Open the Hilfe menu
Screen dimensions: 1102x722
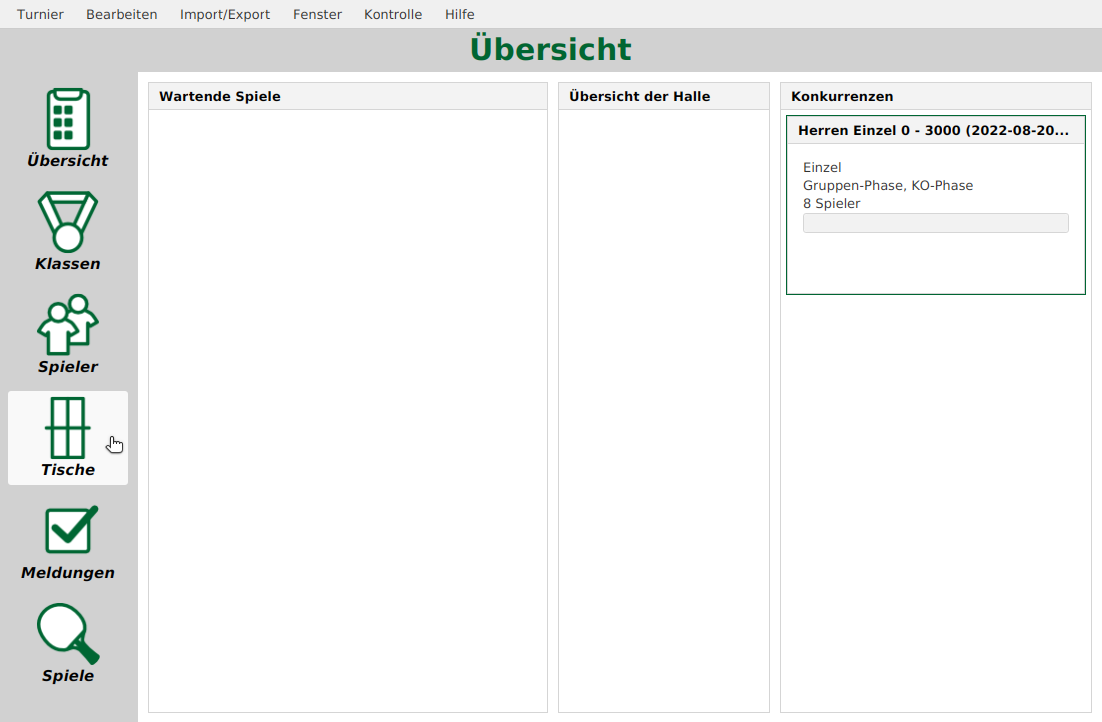coord(459,14)
